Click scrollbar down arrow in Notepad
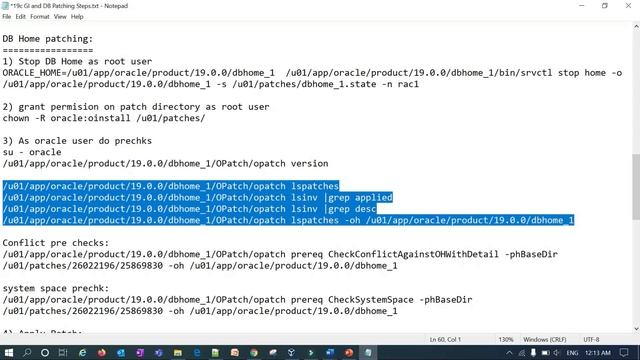 [x=636, y=329]
